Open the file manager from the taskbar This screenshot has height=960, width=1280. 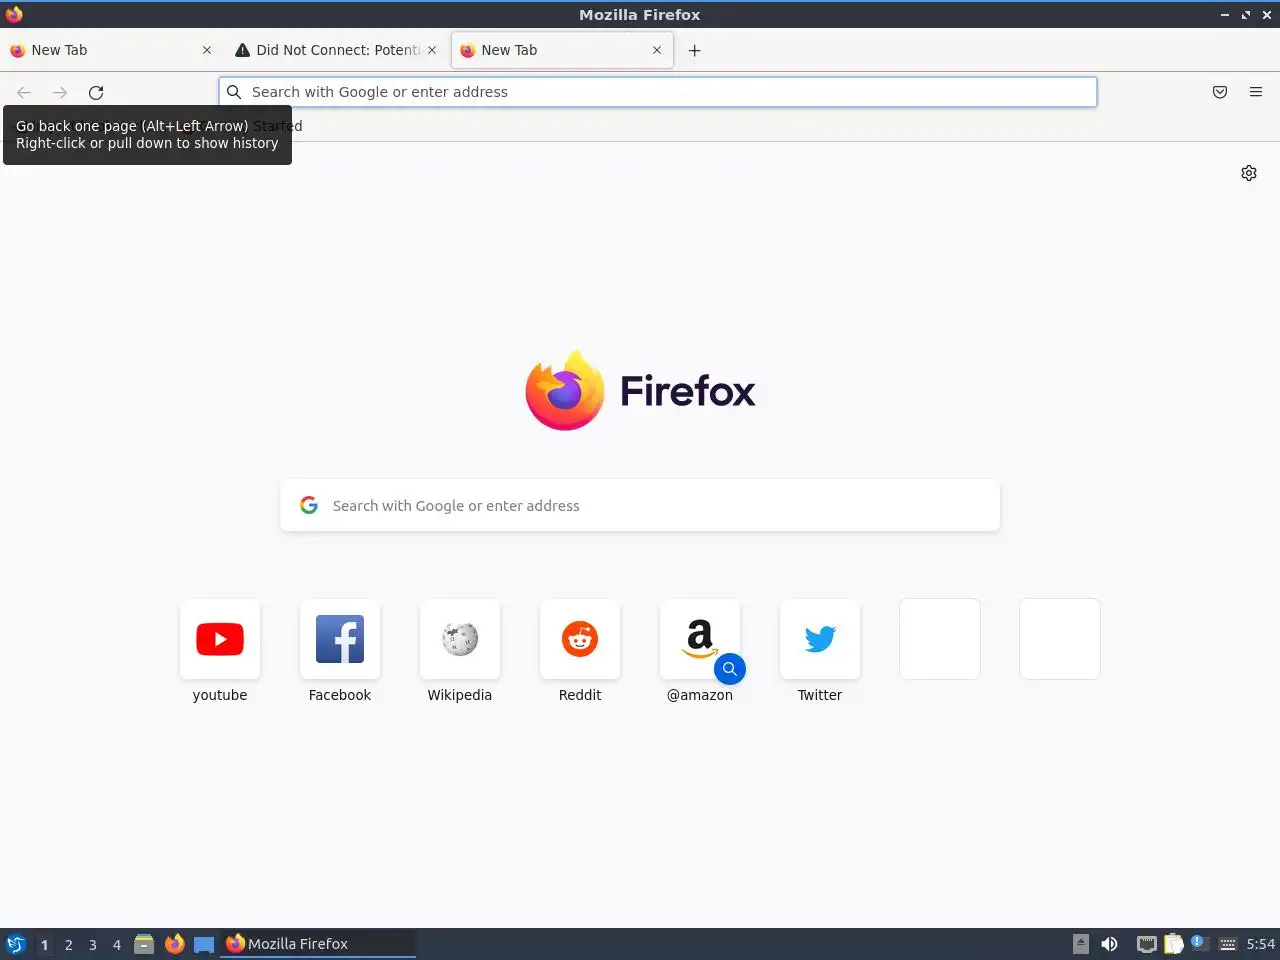pyautogui.click(x=144, y=944)
